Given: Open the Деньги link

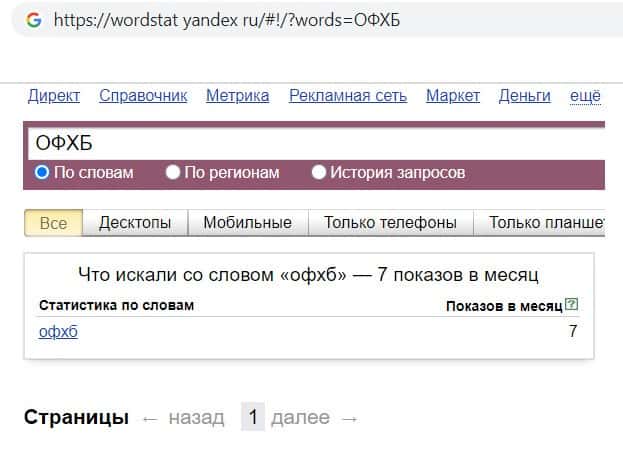Looking at the screenshot, I should point(525,95).
